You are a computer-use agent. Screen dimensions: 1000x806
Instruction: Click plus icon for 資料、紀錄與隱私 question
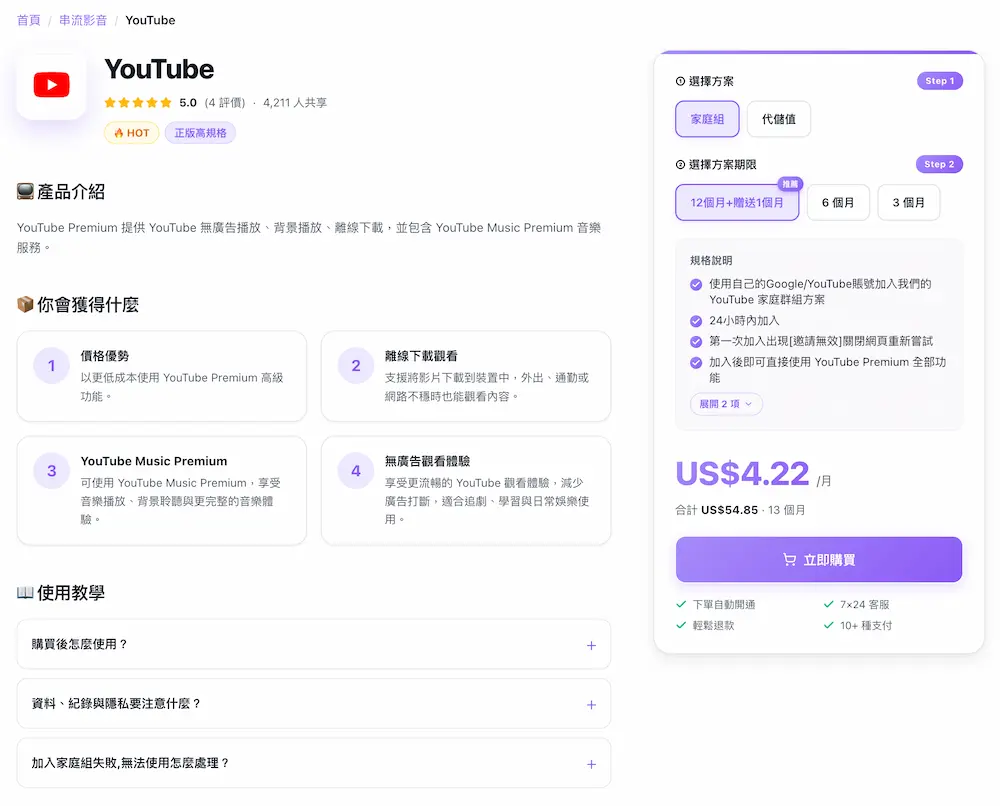point(591,705)
